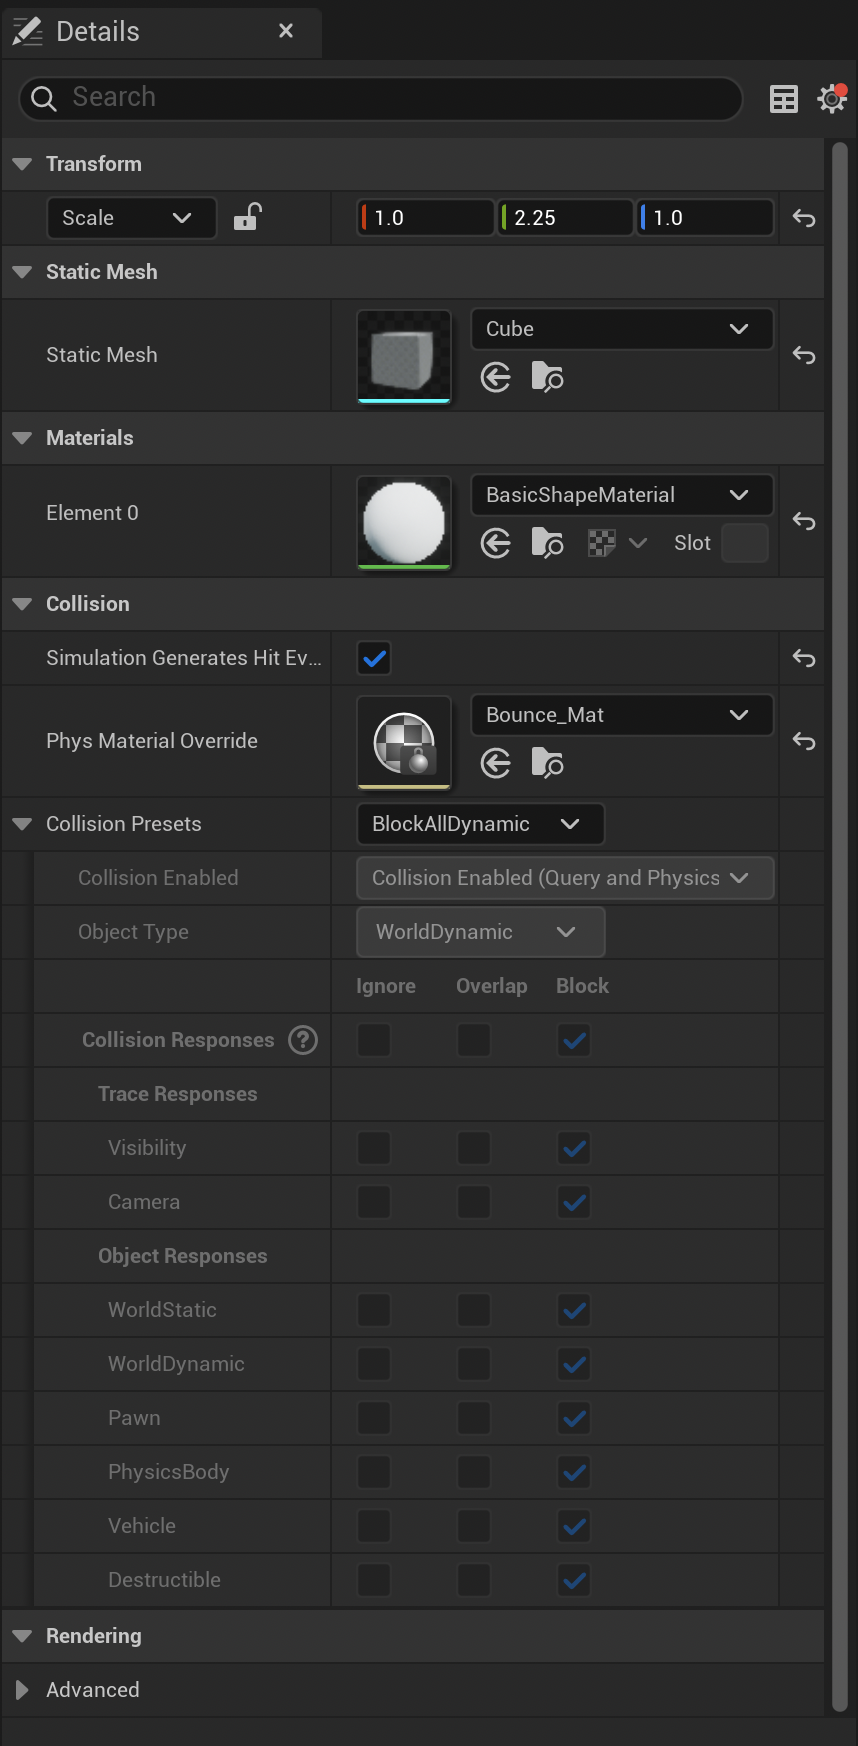Click the search magnifier icon
This screenshot has height=1746, width=858.
pyautogui.click(x=44, y=98)
